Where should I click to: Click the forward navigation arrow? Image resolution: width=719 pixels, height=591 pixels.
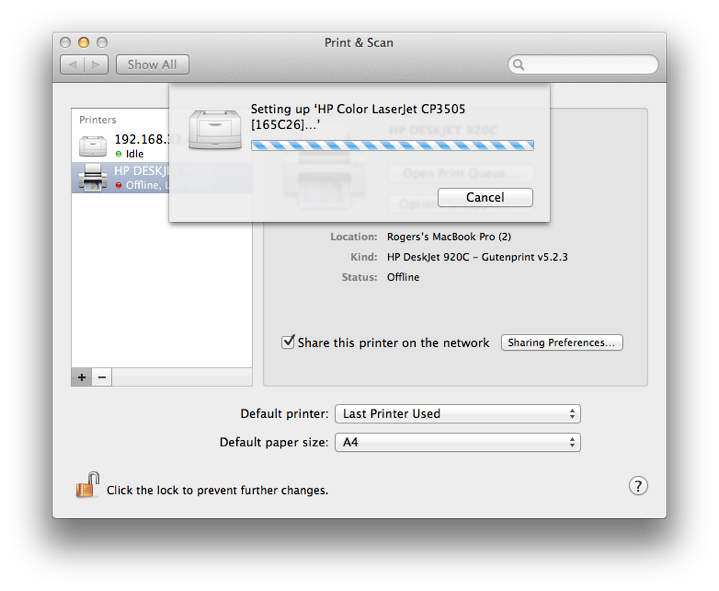click(x=96, y=65)
